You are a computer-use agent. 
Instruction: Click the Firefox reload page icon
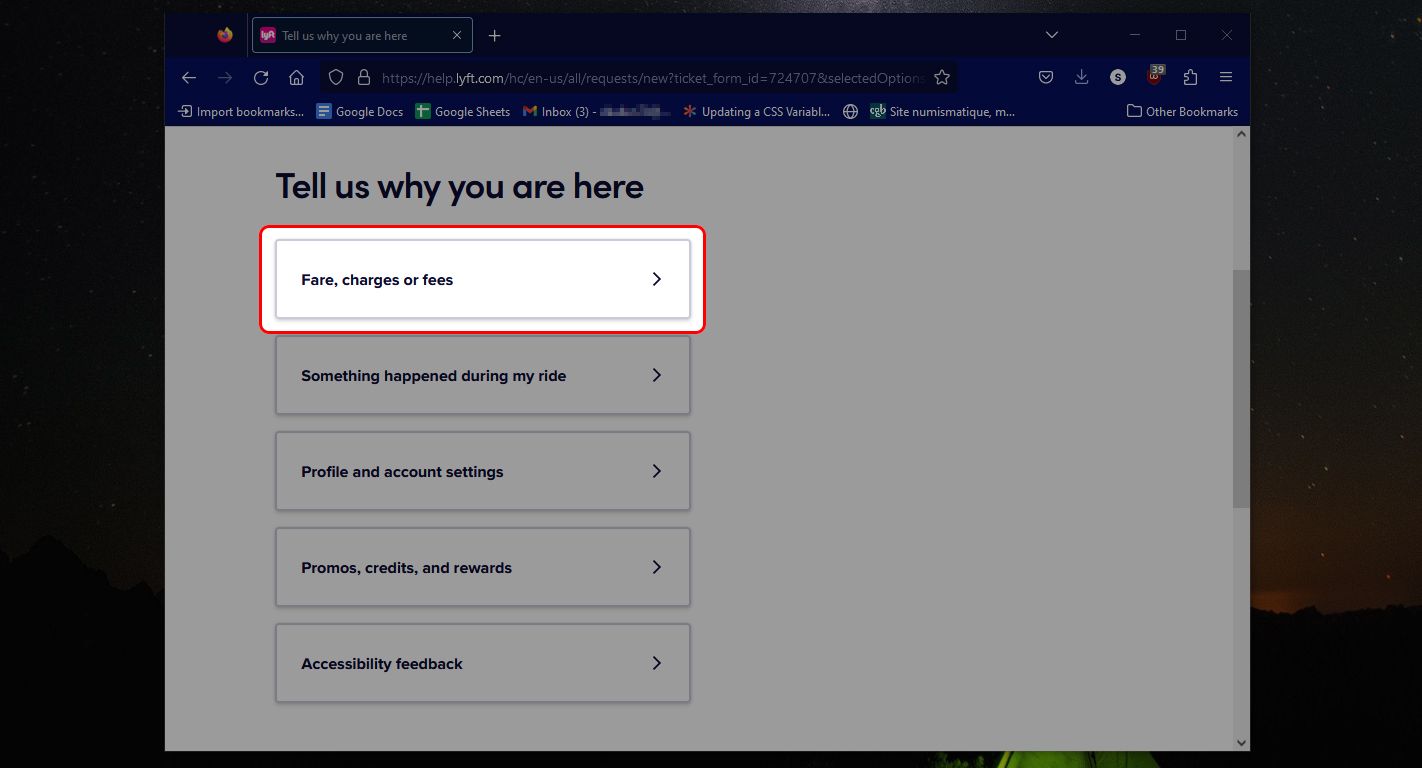tap(260, 77)
